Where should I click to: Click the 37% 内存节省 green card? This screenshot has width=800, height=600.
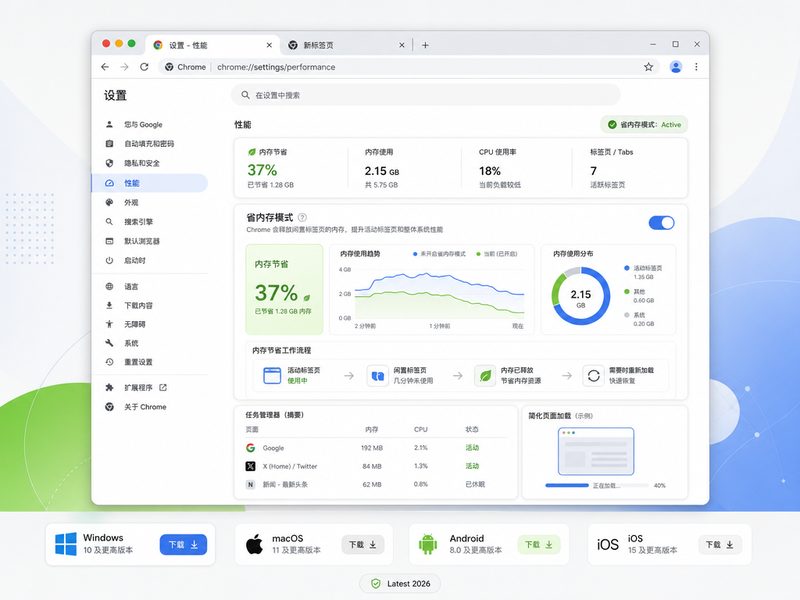pos(284,289)
